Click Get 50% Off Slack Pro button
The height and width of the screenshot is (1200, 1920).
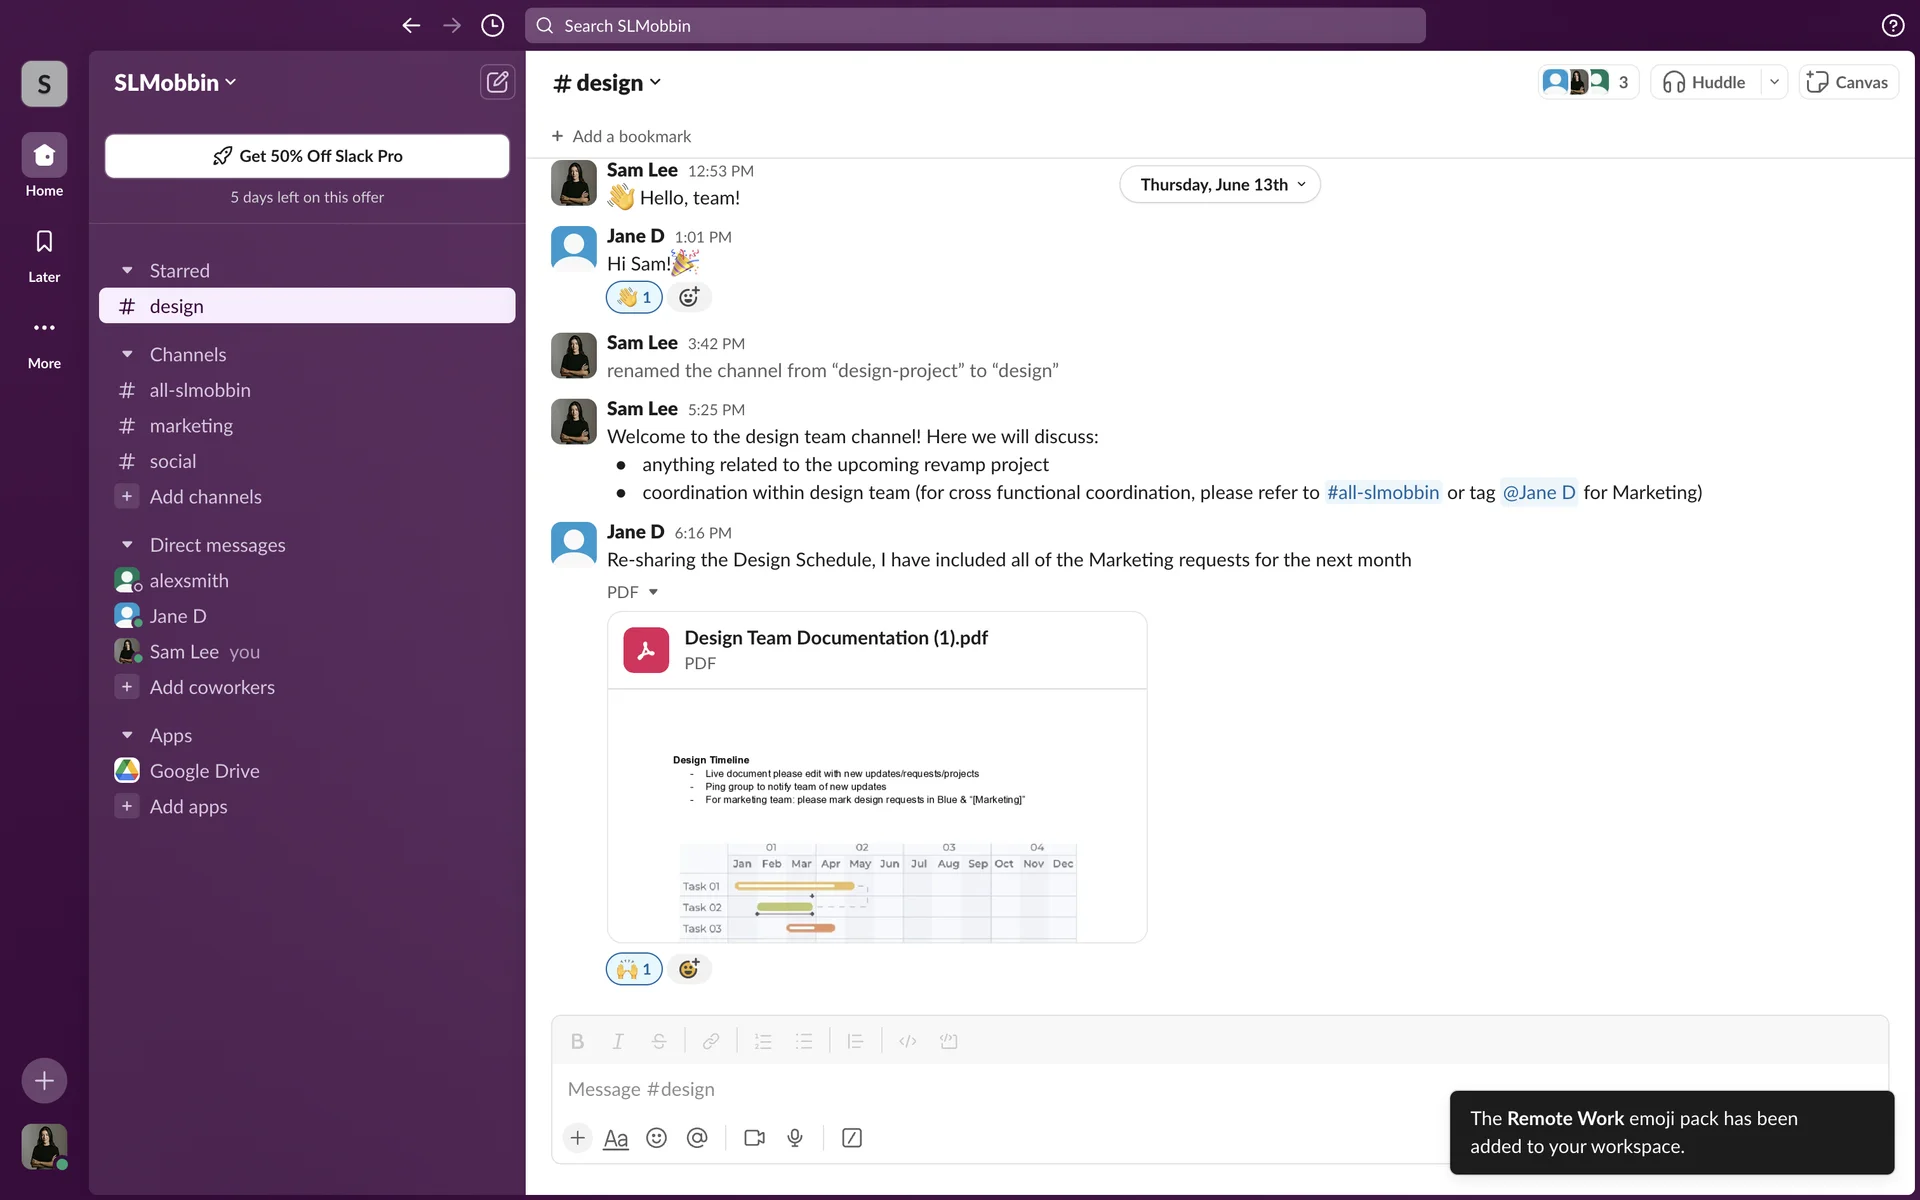[307, 156]
